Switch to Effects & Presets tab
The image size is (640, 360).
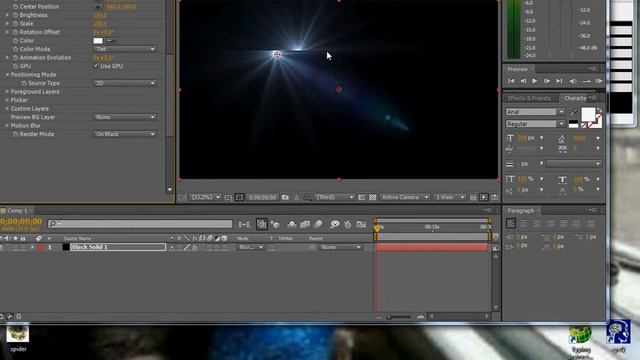529,98
